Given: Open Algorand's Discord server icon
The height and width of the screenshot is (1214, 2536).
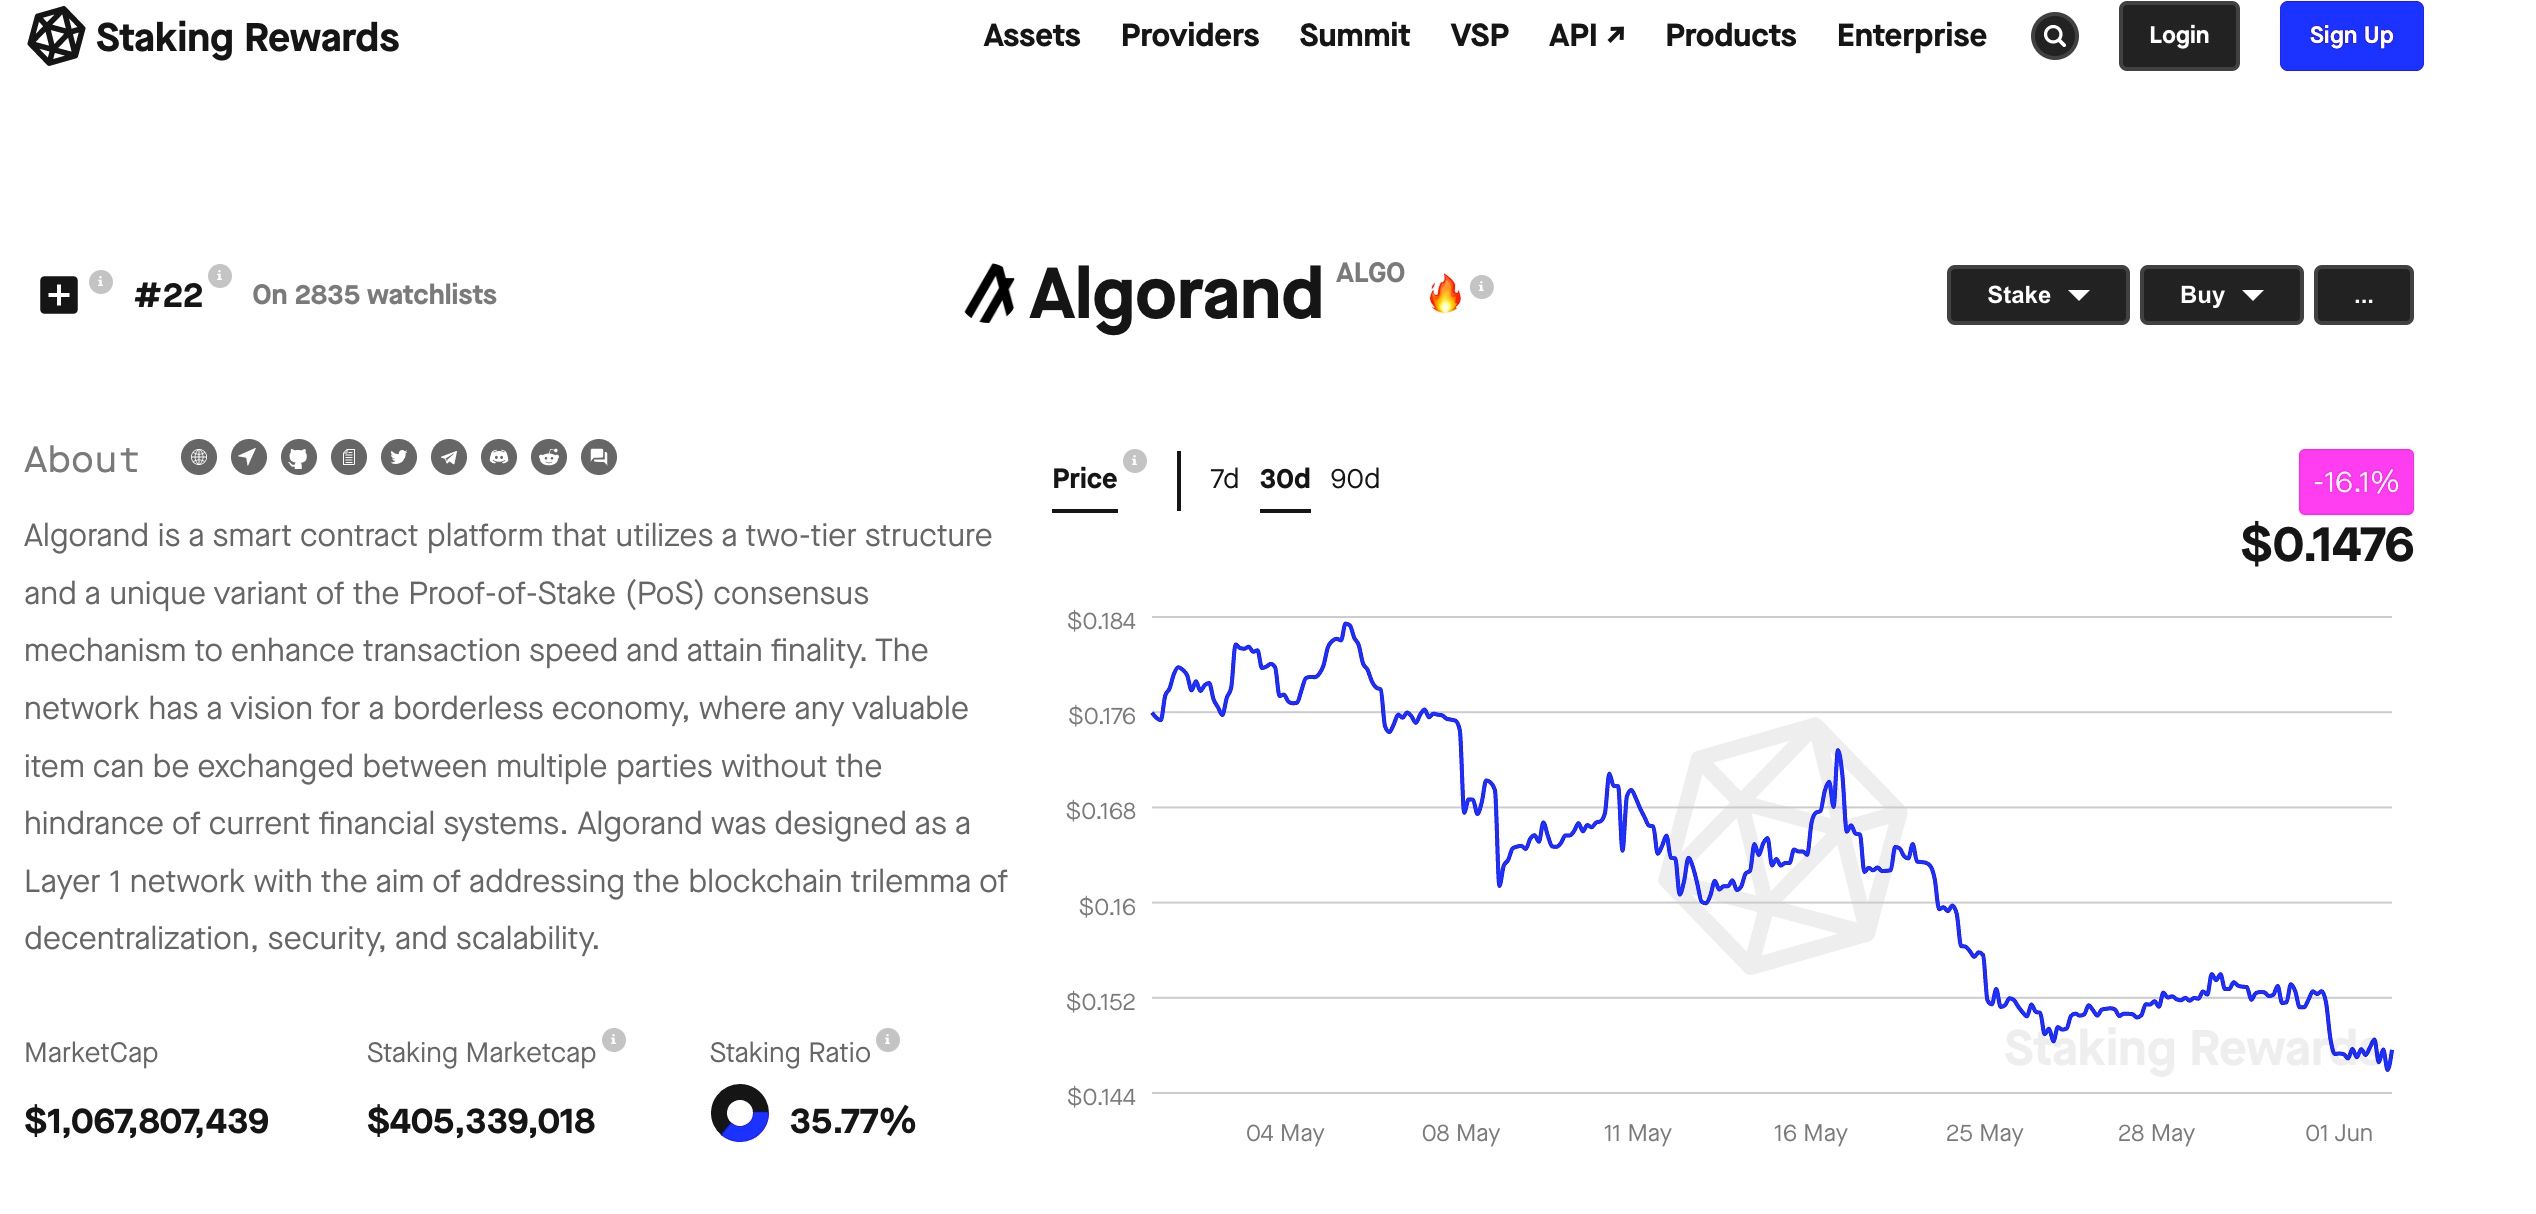Looking at the screenshot, I should pyautogui.click(x=498, y=458).
